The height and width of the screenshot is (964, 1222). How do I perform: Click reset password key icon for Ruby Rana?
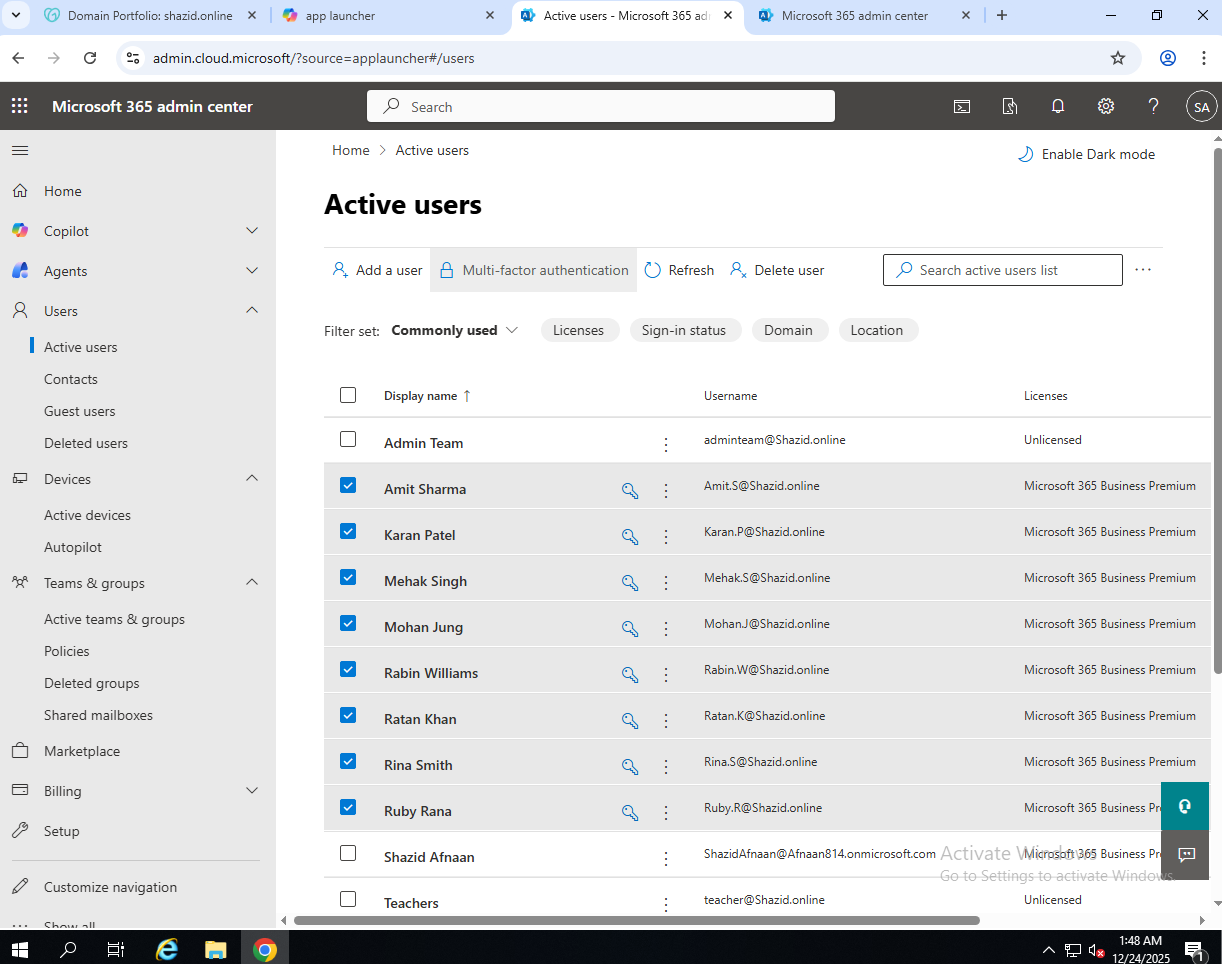tap(630, 812)
